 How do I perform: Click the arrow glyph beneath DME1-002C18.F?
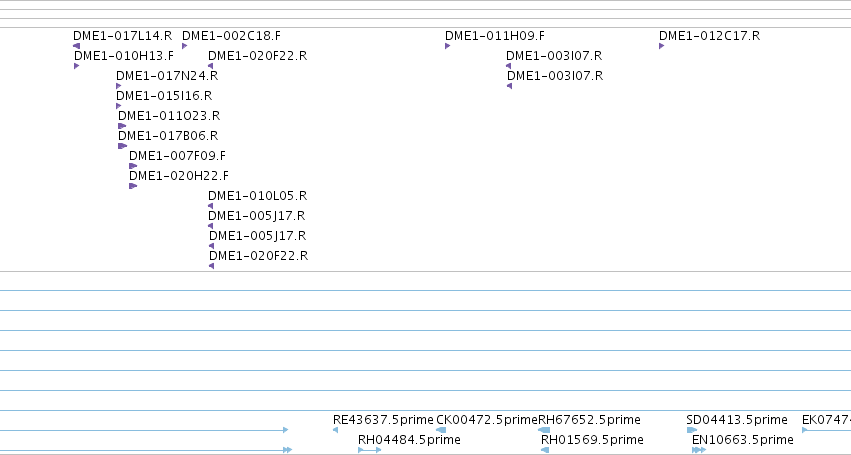click(185, 46)
